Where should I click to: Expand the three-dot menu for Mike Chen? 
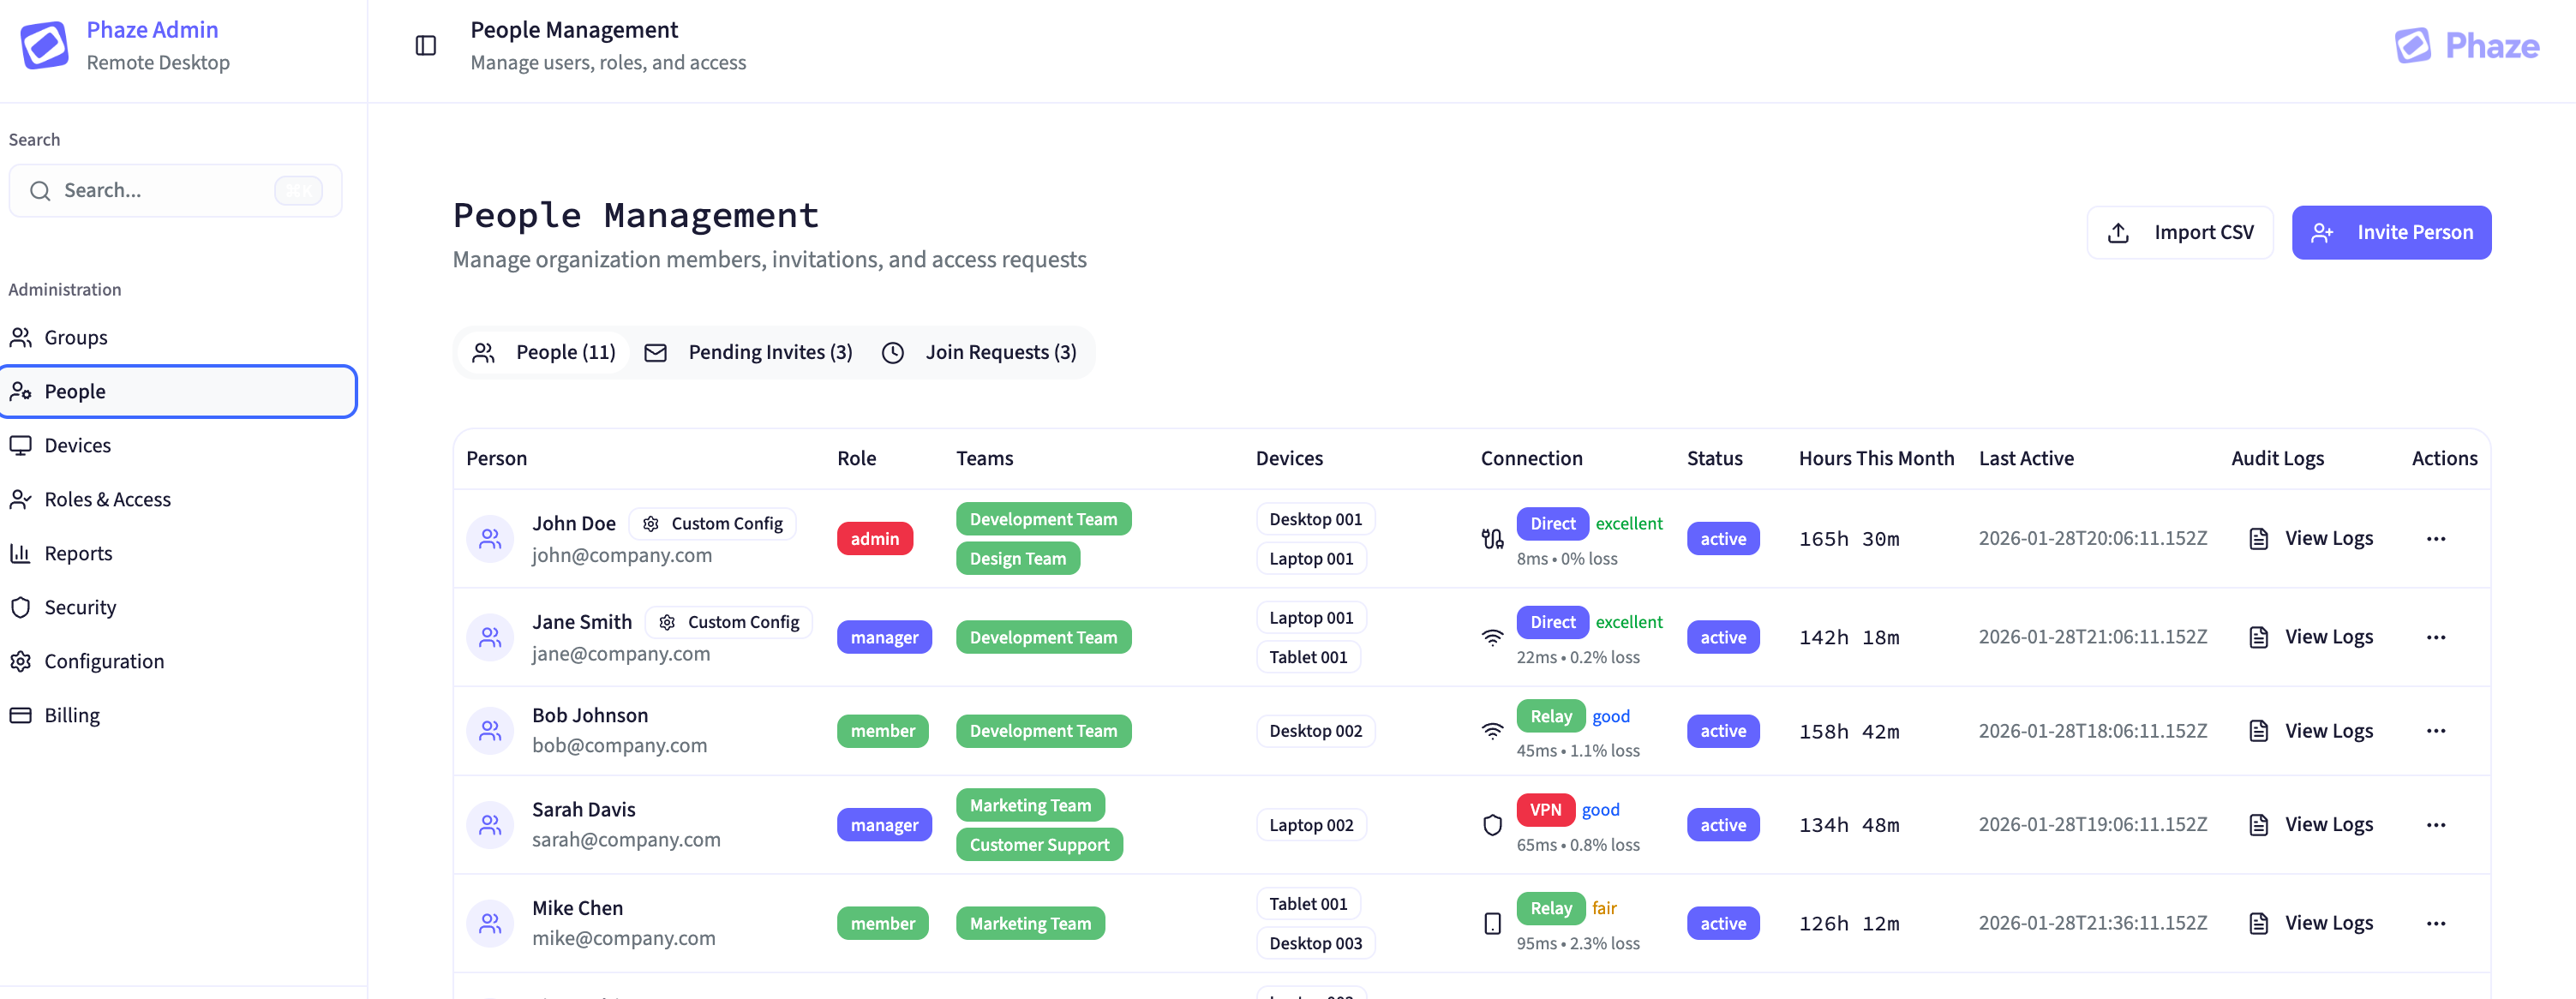click(2435, 923)
